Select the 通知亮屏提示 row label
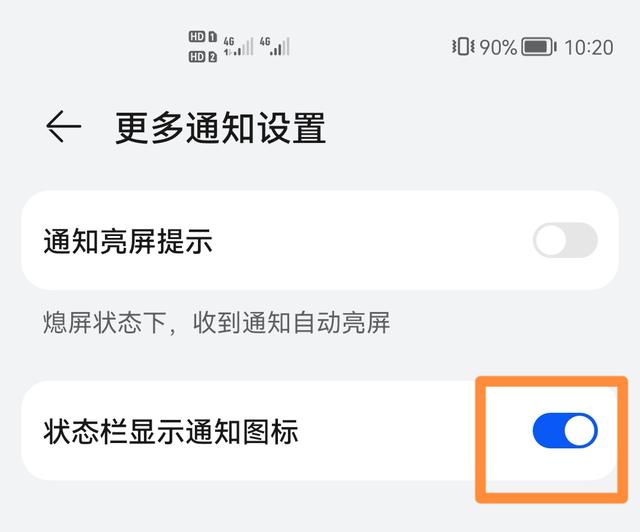Image resolution: width=640 pixels, height=532 pixels. click(x=128, y=241)
